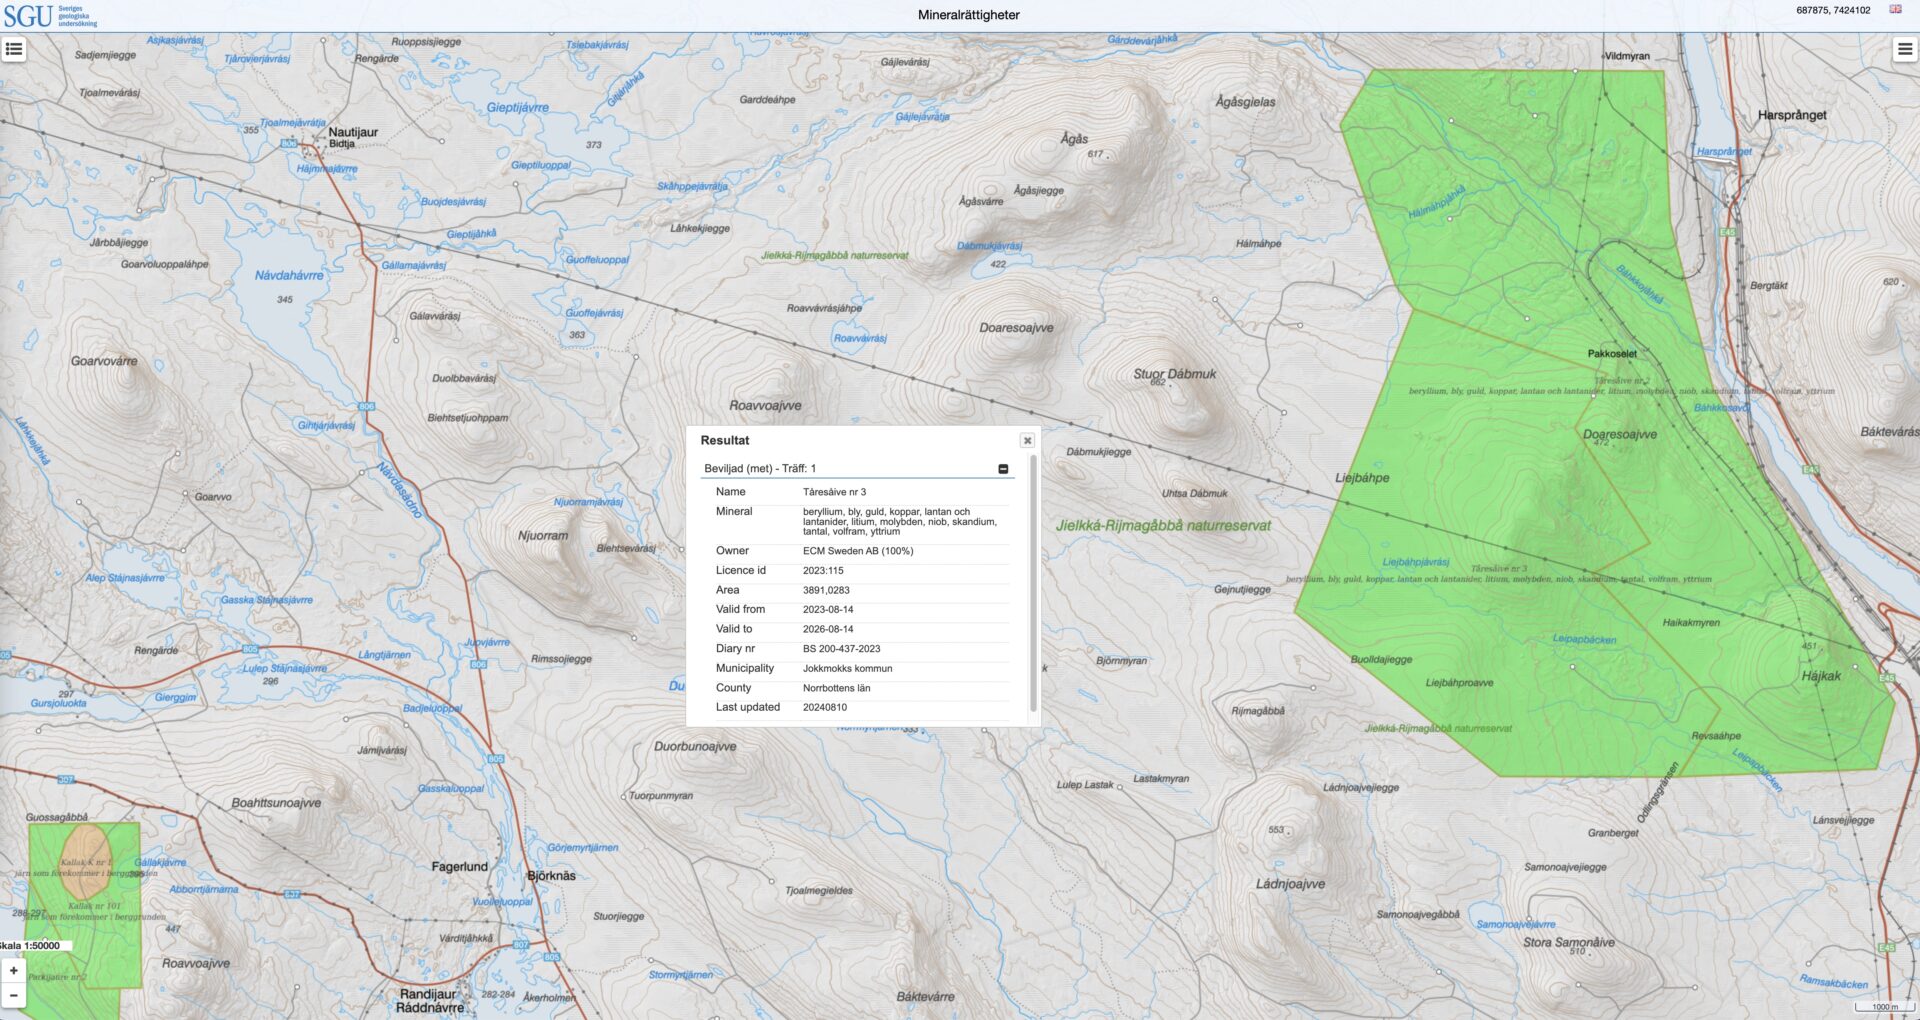This screenshot has width=1920, height=1020.
Task: Click the 'Nautijaur' place label on map
Action: [353, 132]
